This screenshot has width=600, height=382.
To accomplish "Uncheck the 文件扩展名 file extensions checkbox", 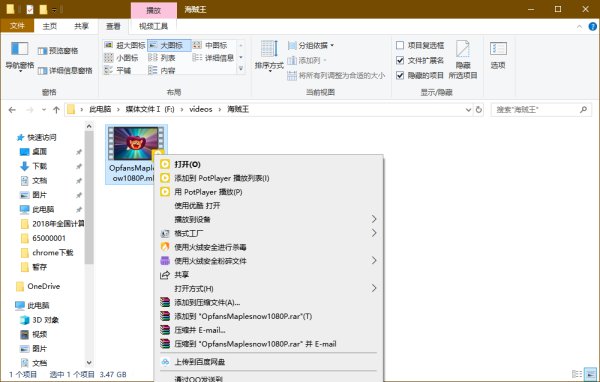I will pos(400,60).
